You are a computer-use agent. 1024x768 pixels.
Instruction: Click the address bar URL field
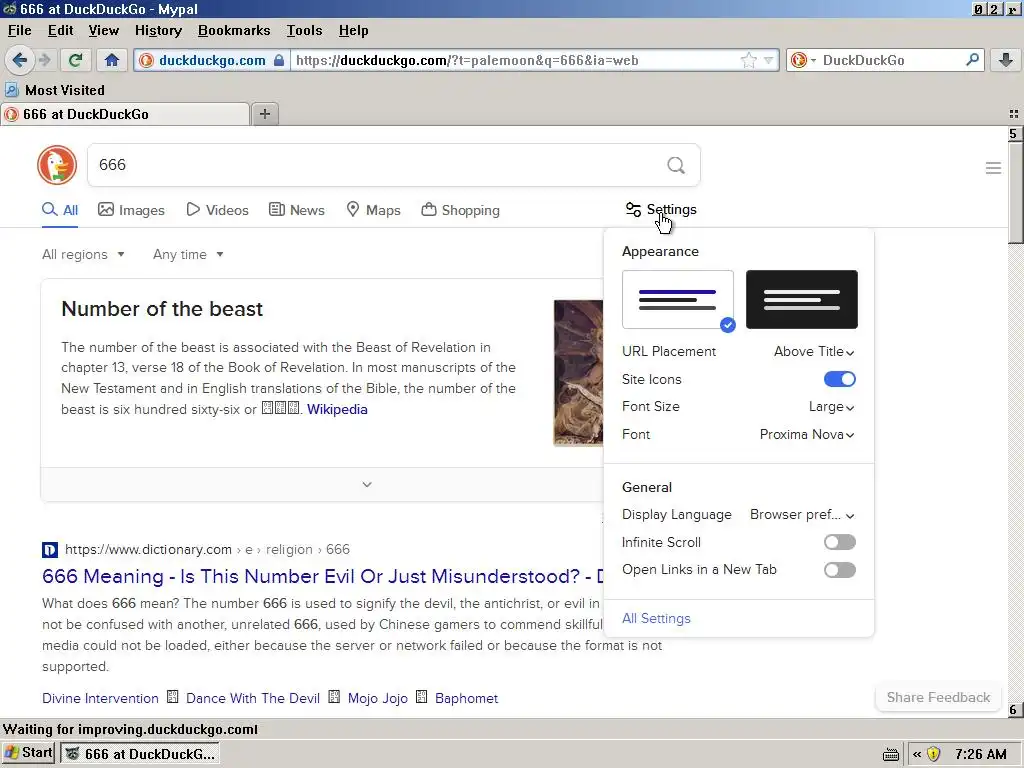(x=516, y=60)
